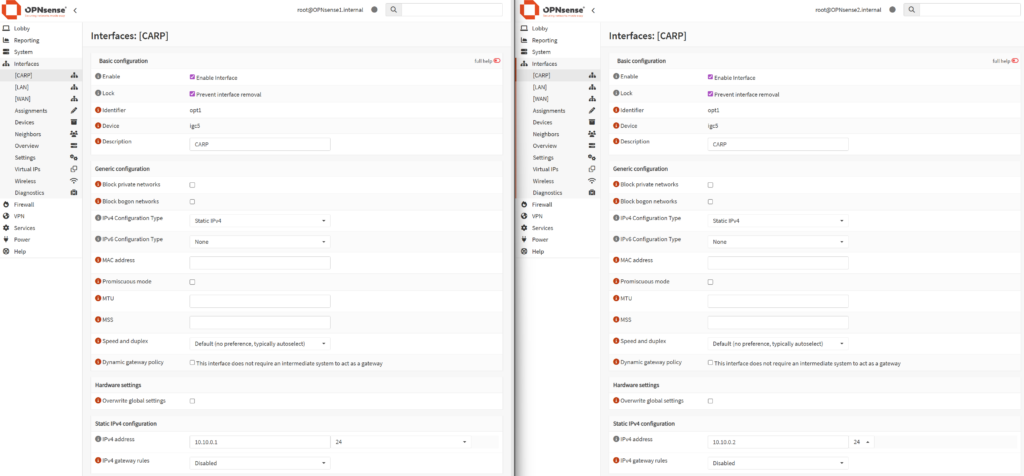Open Virtual IPs in OPNsense1 sidebar

pyautogui.click(x=28, y=169)
